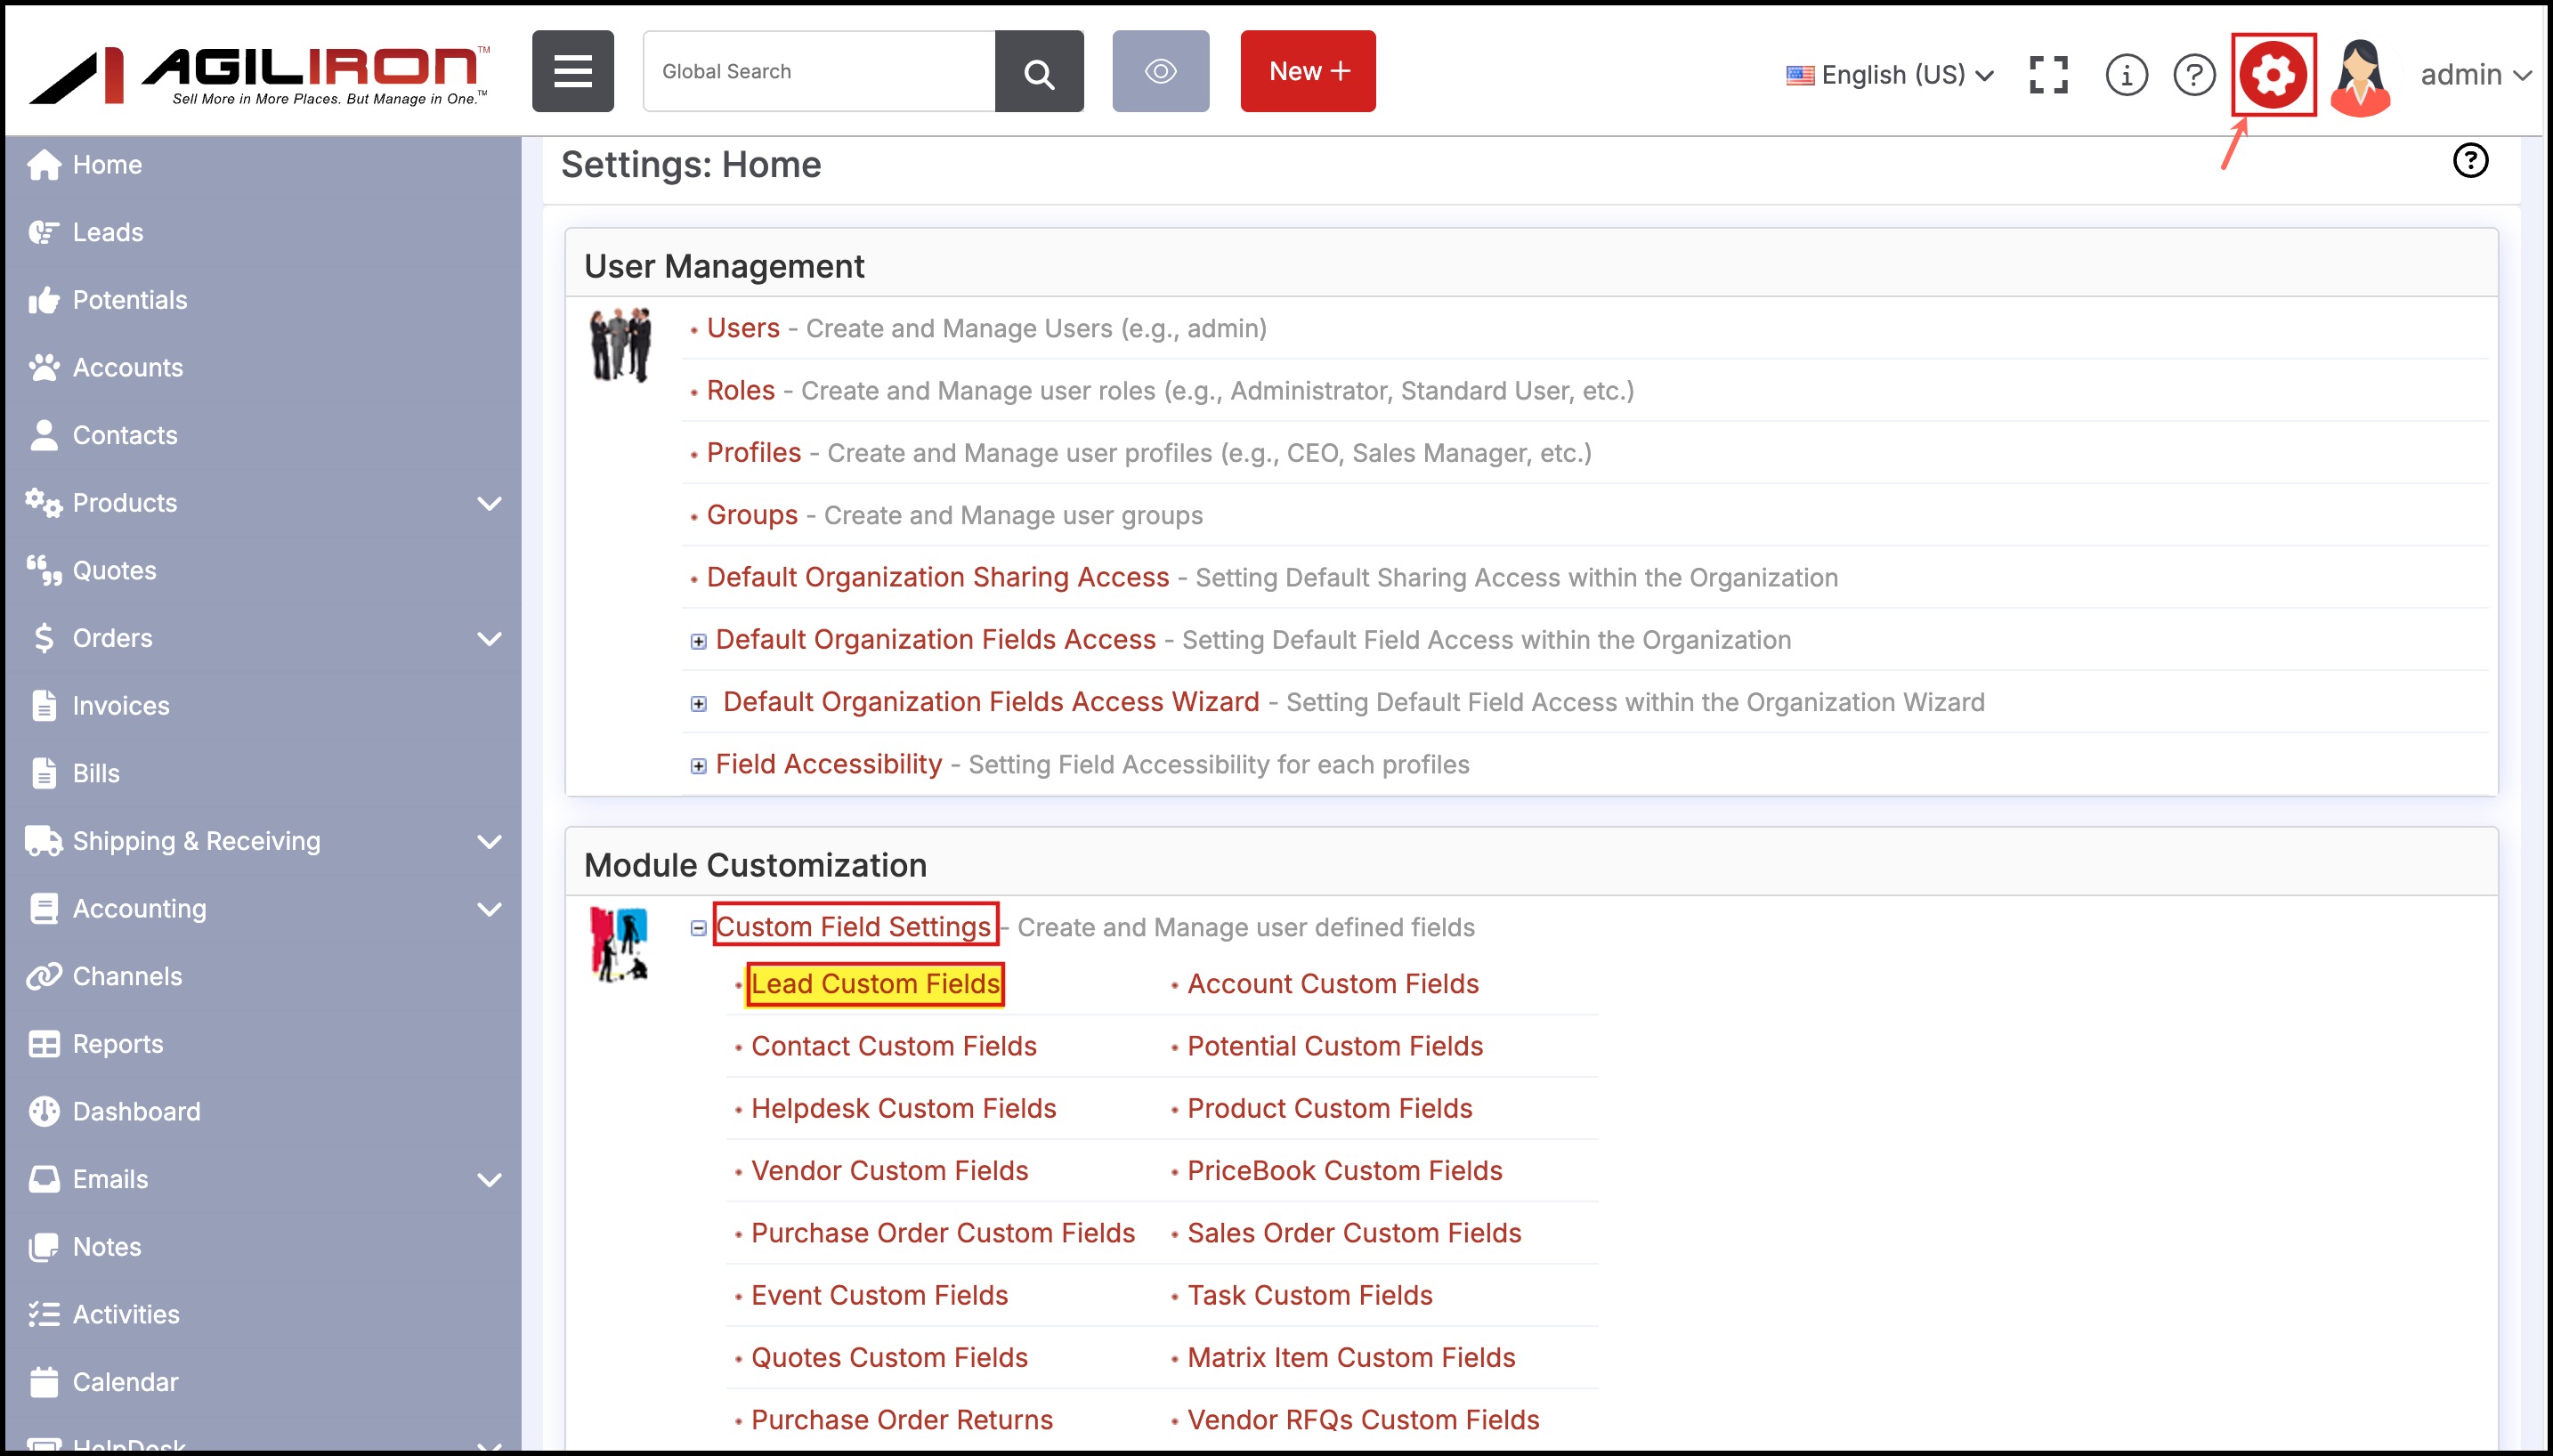Click the global search magnifier button
This screenshot has width=2553, height=1456.
[x=1039, y=72]
